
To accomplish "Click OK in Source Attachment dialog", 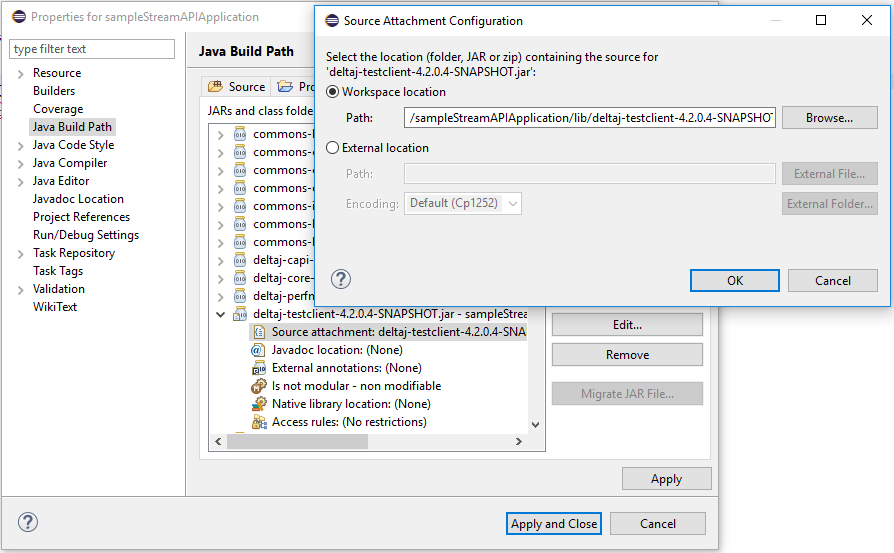I will pyautogui.click(x=734, y=280).
